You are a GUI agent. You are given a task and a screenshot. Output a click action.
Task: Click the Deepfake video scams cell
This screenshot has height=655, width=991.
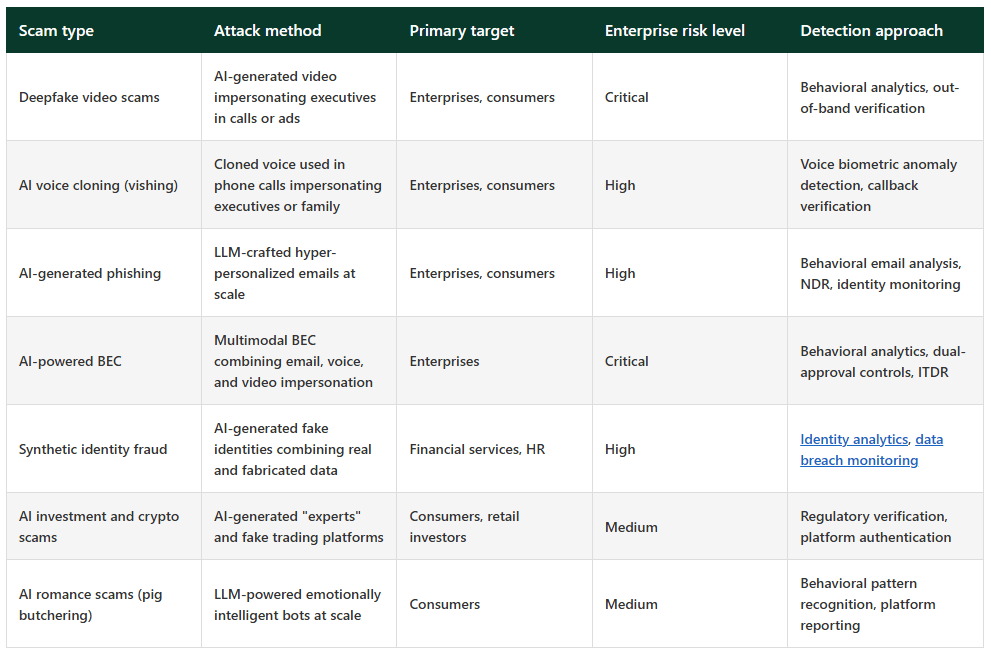tap(89, 97)
